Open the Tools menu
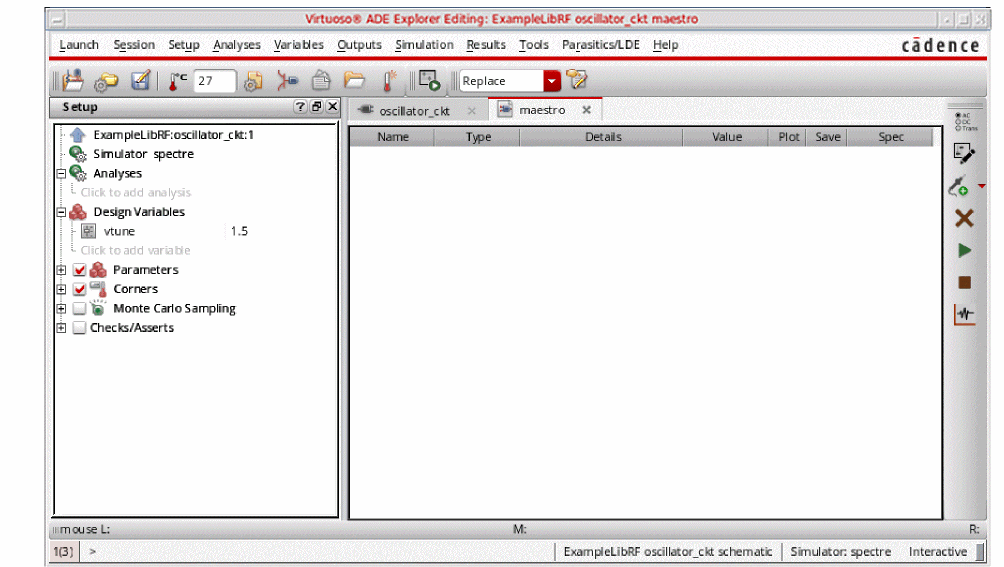 point(533,45)
